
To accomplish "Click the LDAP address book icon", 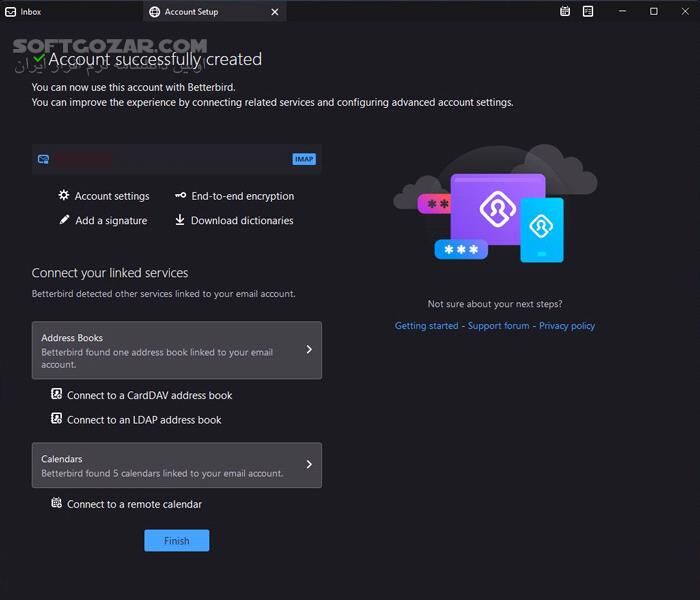I will (x=57, y=420).
